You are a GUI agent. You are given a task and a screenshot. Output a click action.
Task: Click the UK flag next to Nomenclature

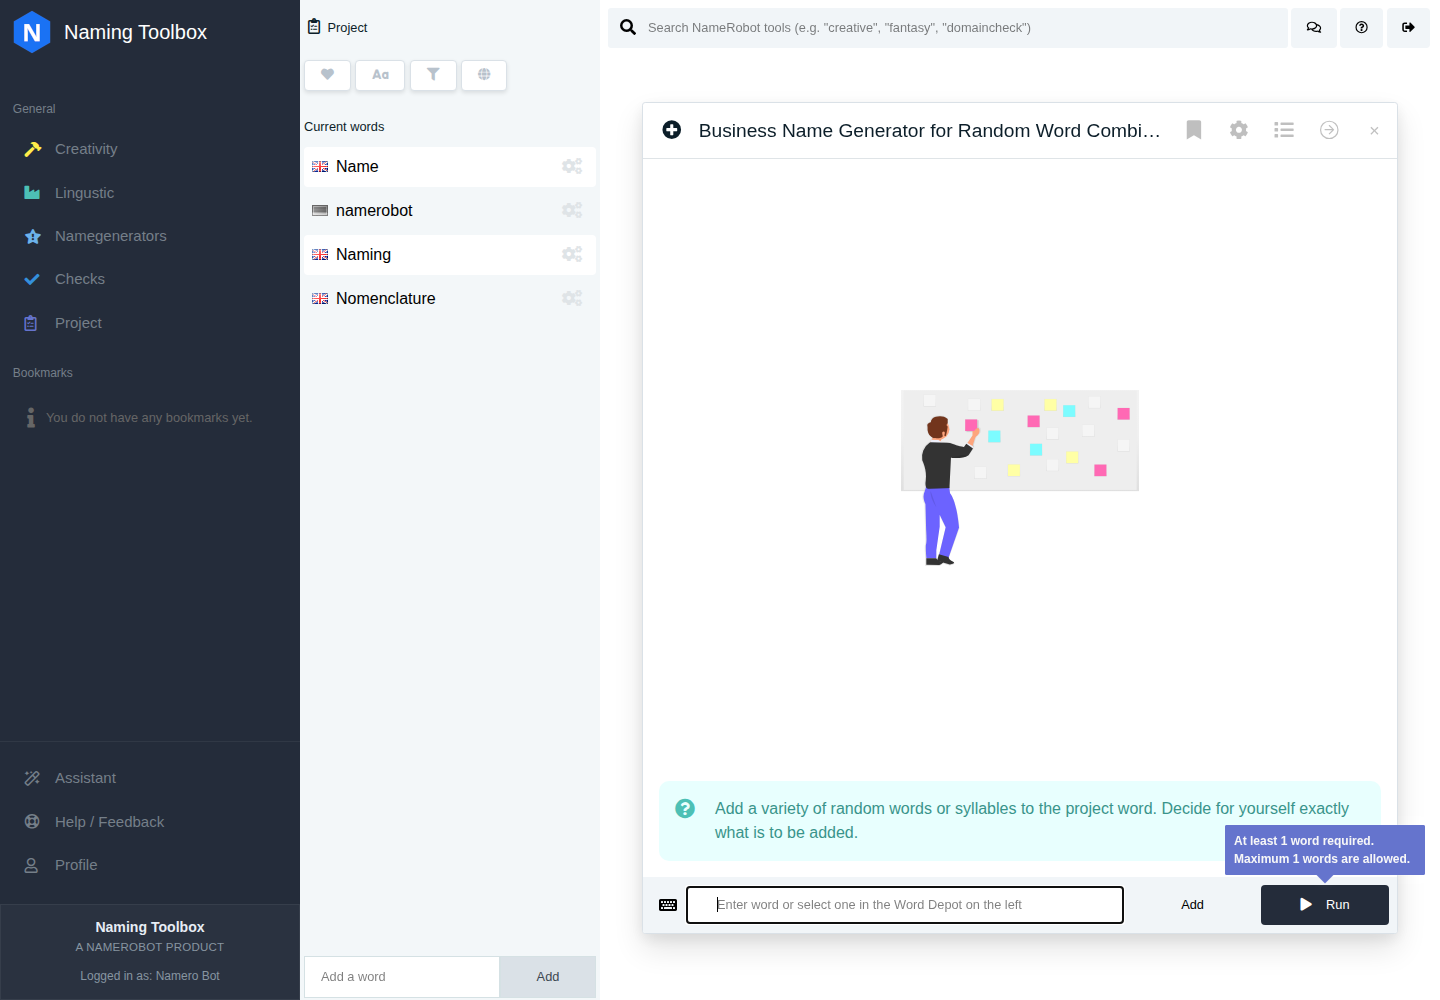(320, 299)
